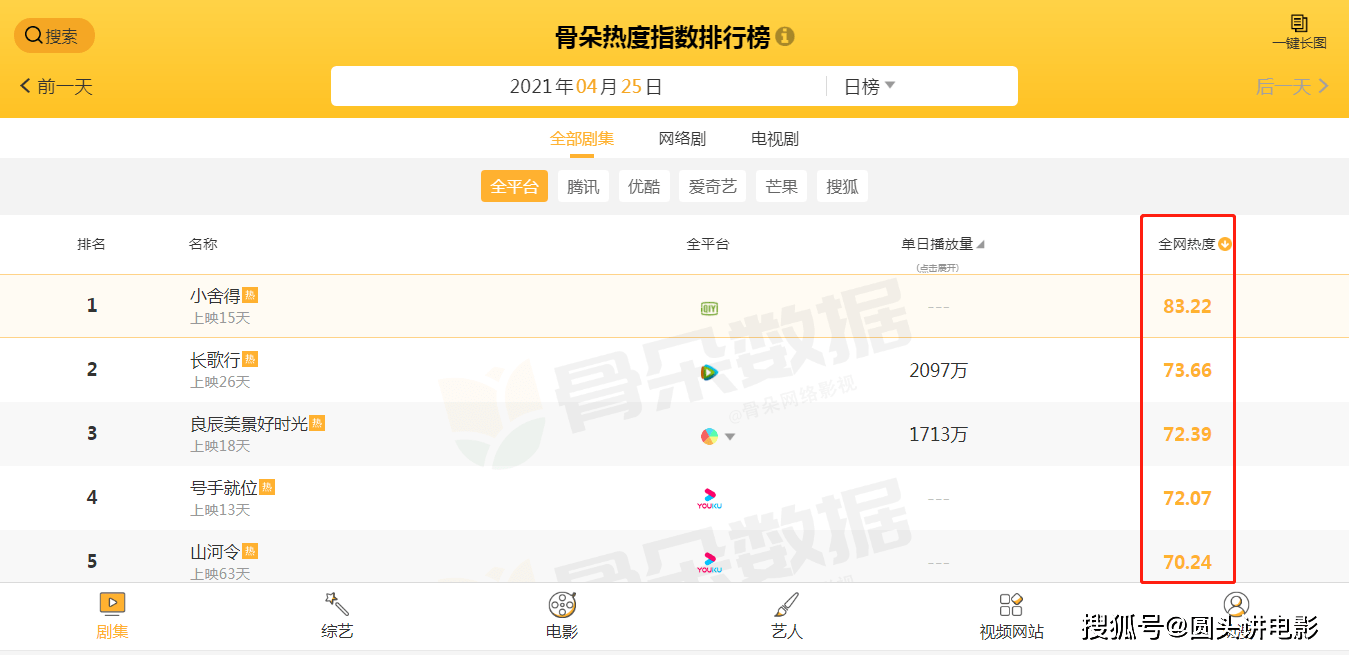Open the 艺人 section in bottom navigation
The height and width of the screenshot is (655, 1349).
787,615
